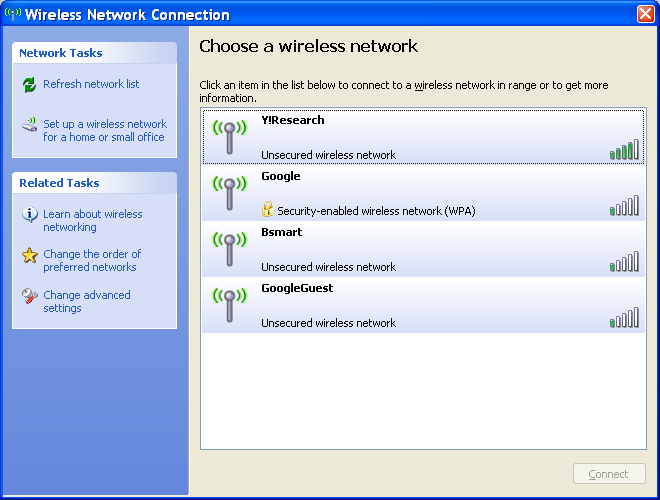The width and height of the screenshot is (660, 500).
Task: Click the wireless network setup icon
Action: (29, 126)
